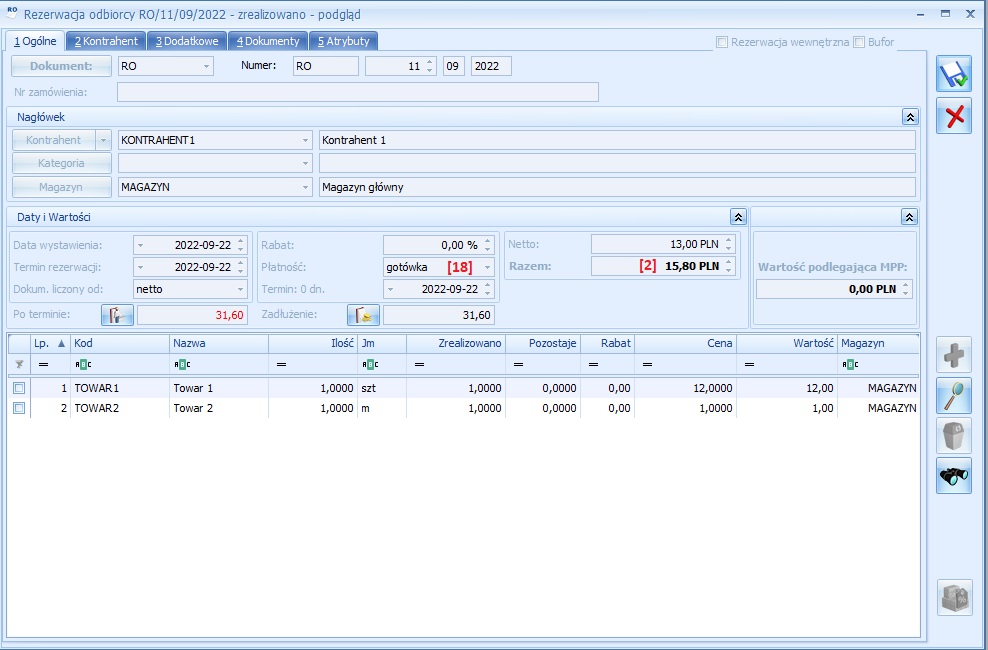Viewport: 988px width, 650px height.
Task: Open the Dokumenty tab
Action: (x=268, y=41)
